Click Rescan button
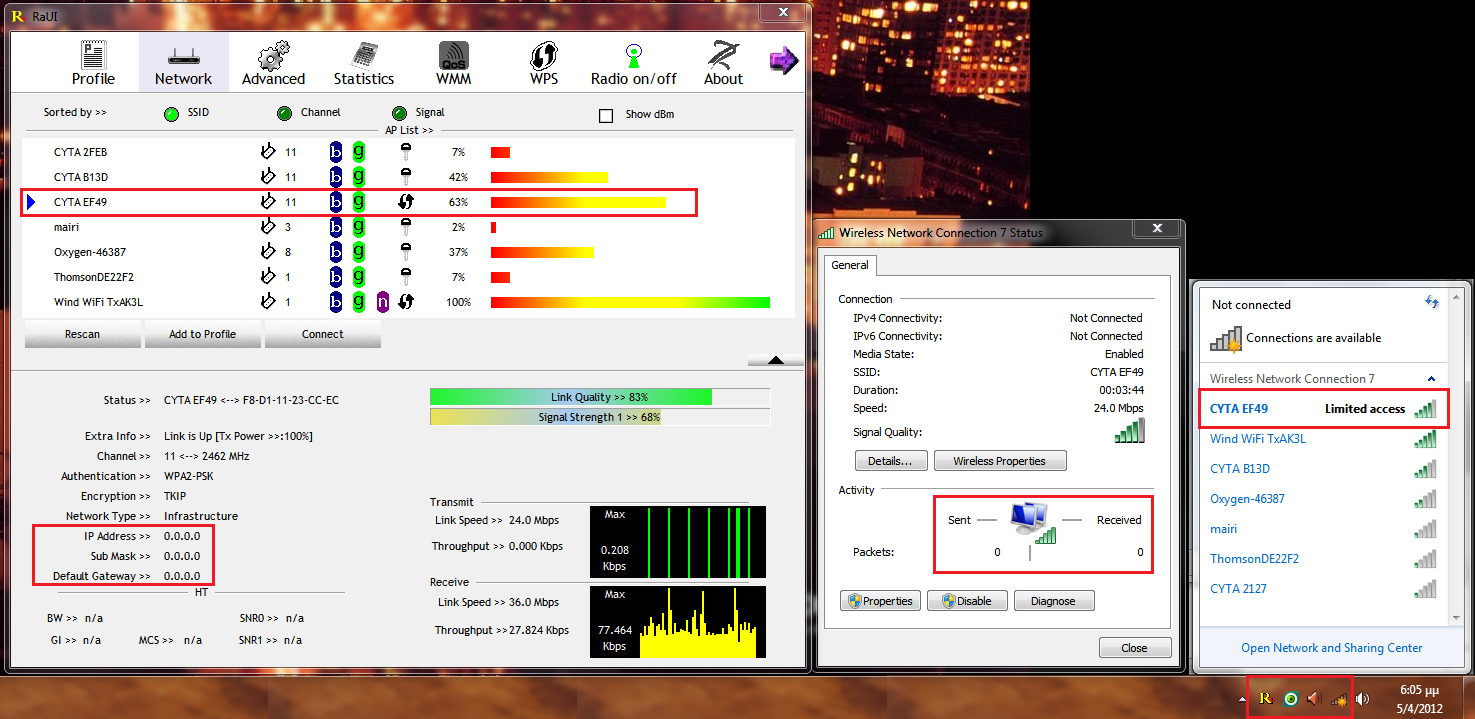 coord(82,334)
